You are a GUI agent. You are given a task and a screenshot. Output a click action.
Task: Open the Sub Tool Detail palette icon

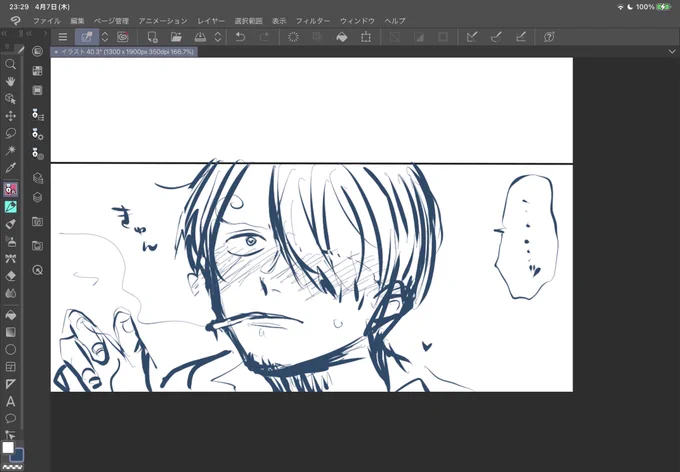tap(38, 135)
